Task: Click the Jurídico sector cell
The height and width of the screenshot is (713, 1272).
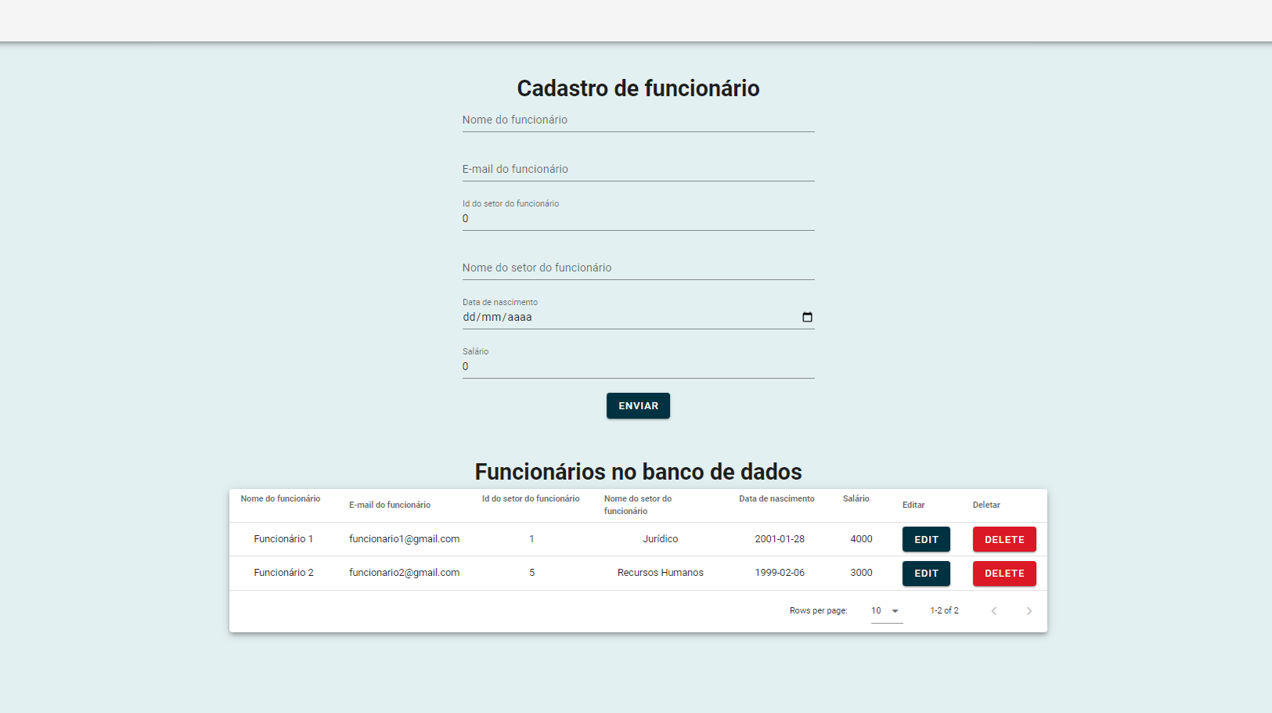Action: [x=660, y=539]
